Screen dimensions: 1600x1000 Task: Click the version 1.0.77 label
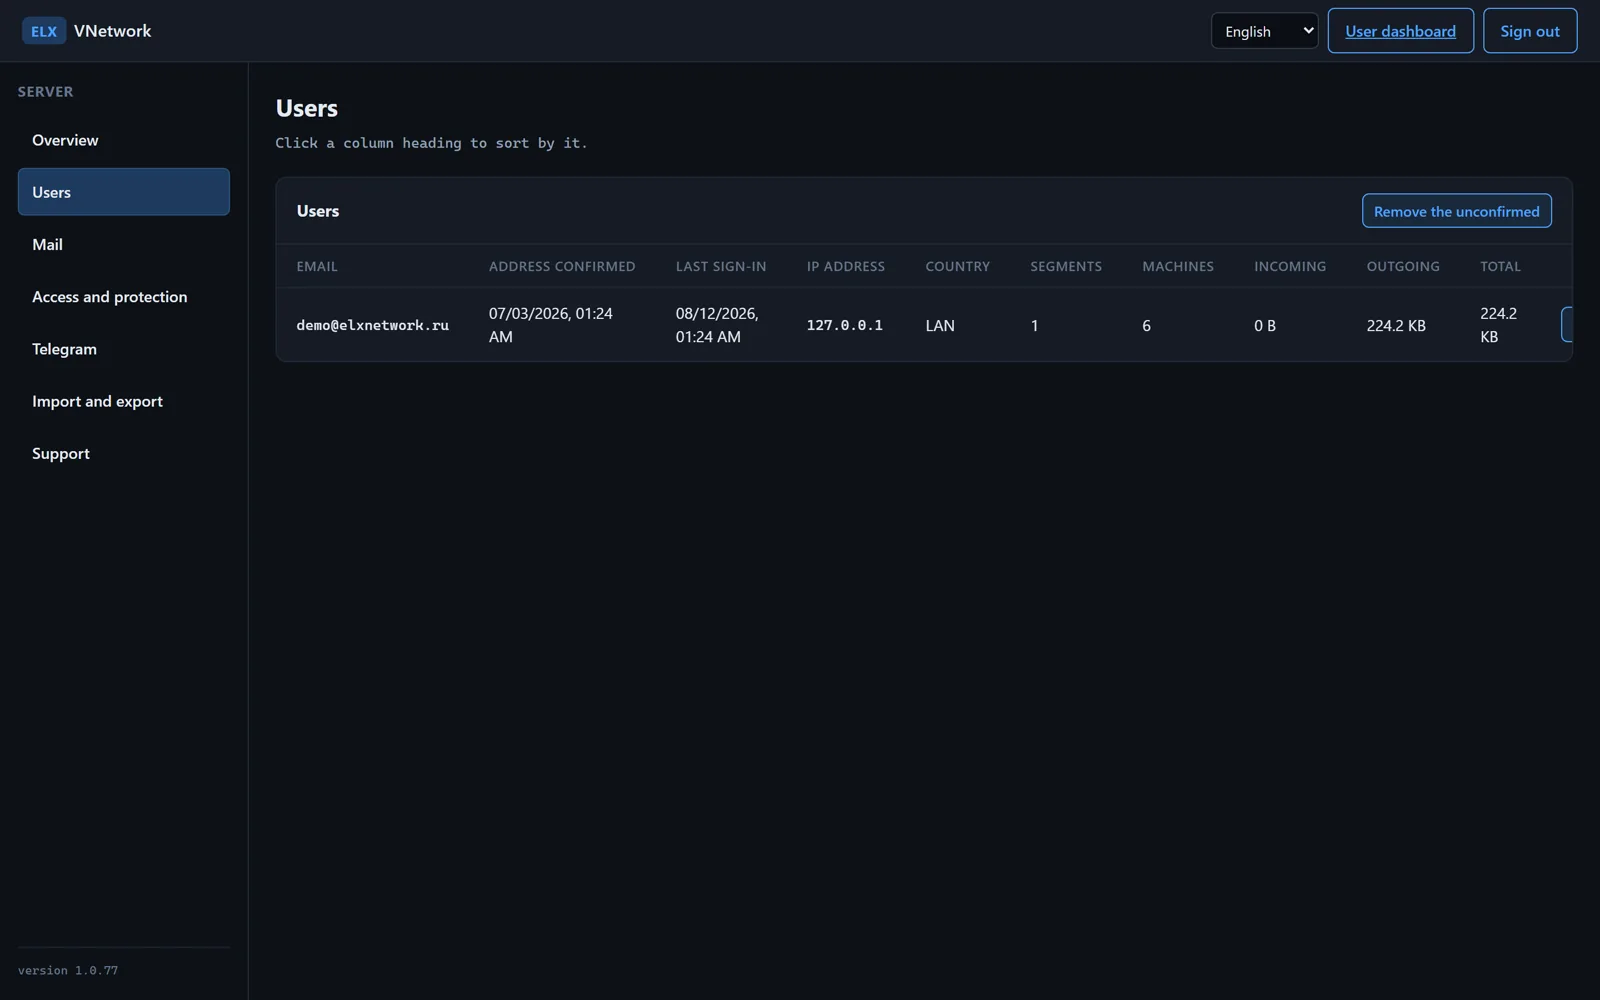coord(68,970)
